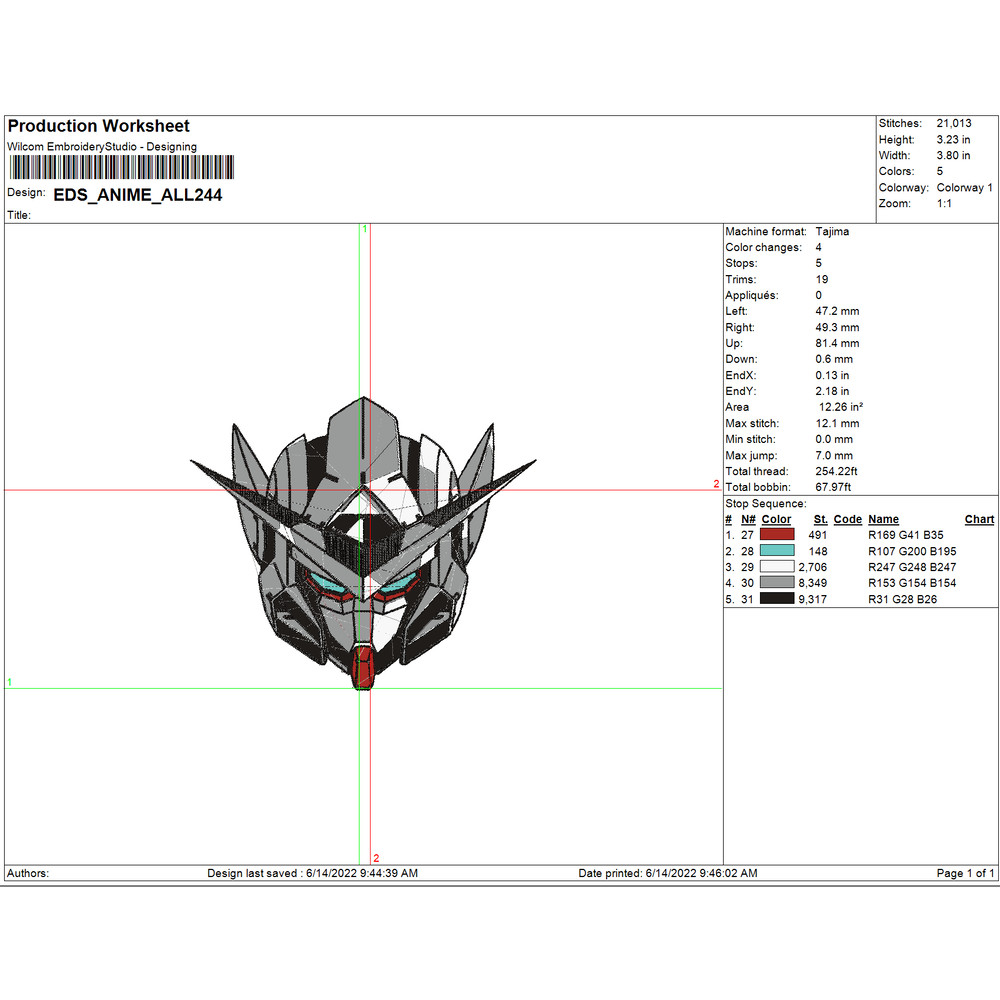This screenshot has height=1000, width=1000.
Task: Click the black swatch with 9,317 stitches
Action: 776,599
